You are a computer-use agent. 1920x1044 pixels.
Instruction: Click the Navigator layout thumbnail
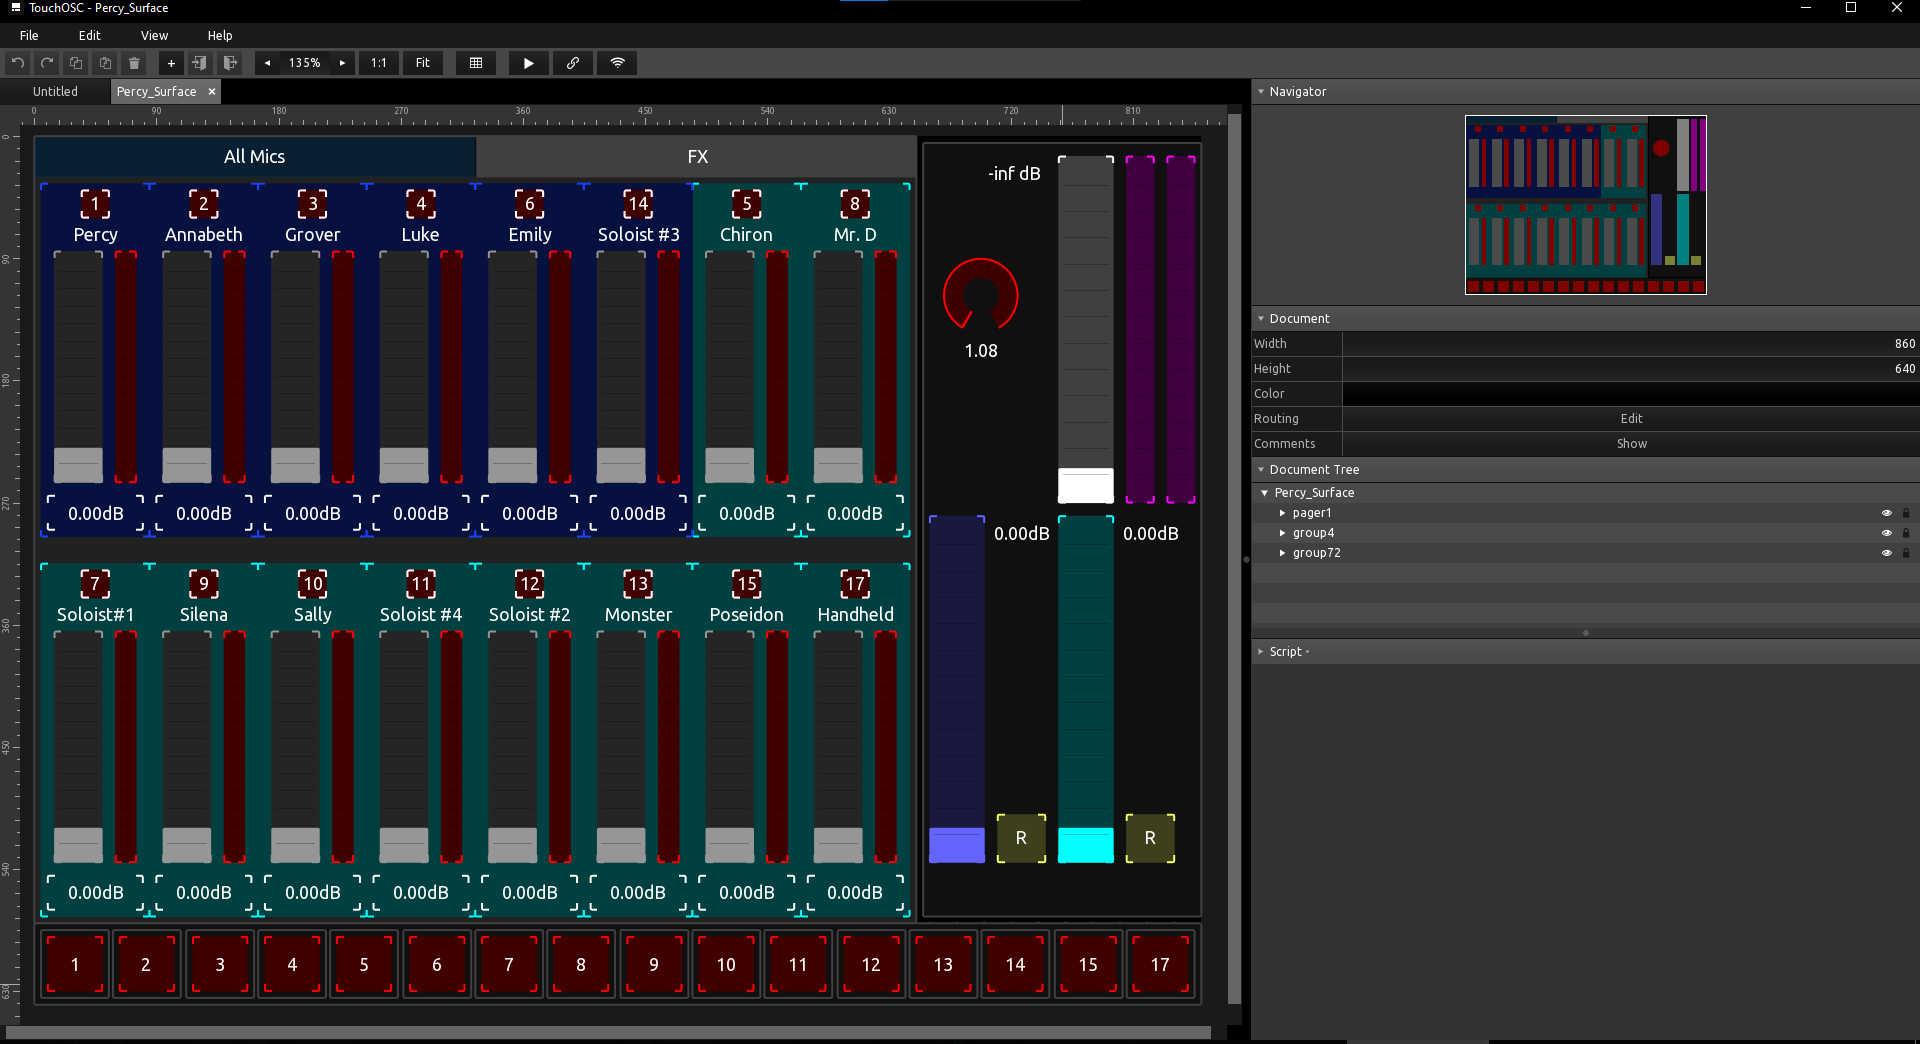coord(1586,205)
